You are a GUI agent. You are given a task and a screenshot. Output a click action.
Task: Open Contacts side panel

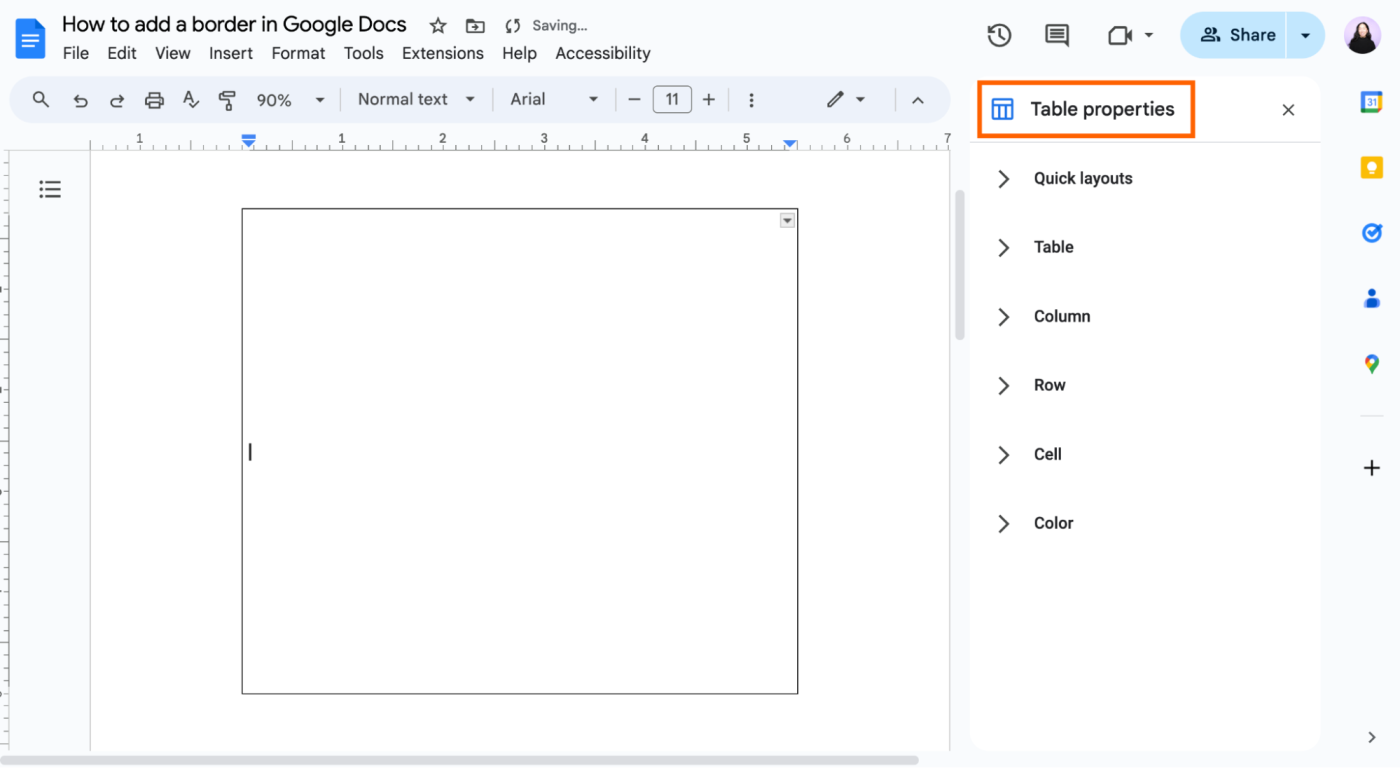pos(1371,298)
